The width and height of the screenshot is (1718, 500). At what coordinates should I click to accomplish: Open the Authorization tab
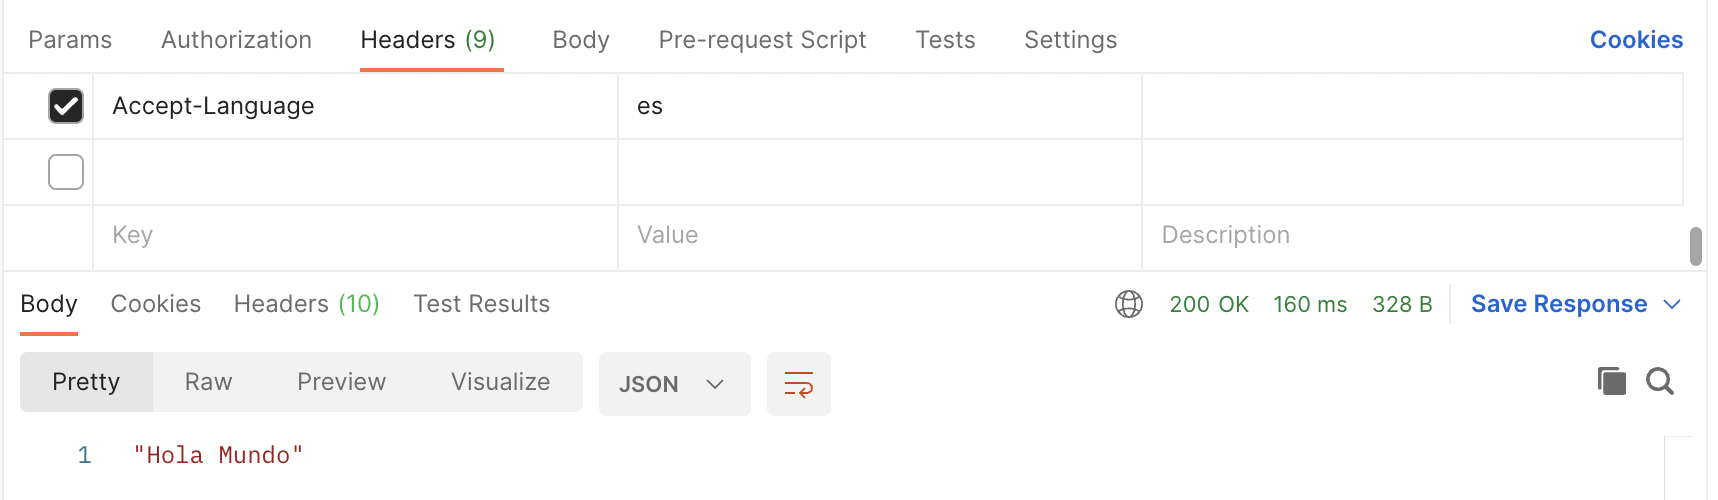pos(236,40)
